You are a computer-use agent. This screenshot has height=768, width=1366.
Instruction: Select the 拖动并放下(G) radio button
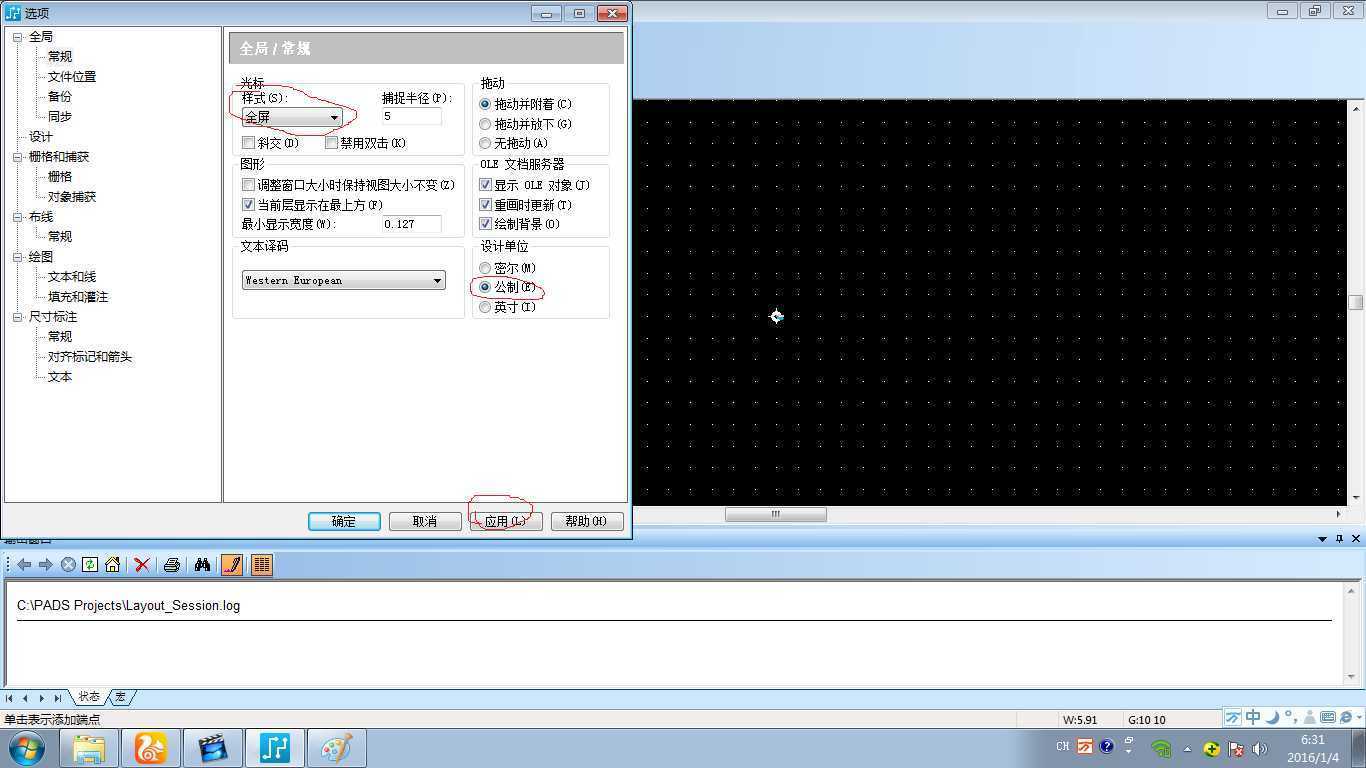click(486, 124)
